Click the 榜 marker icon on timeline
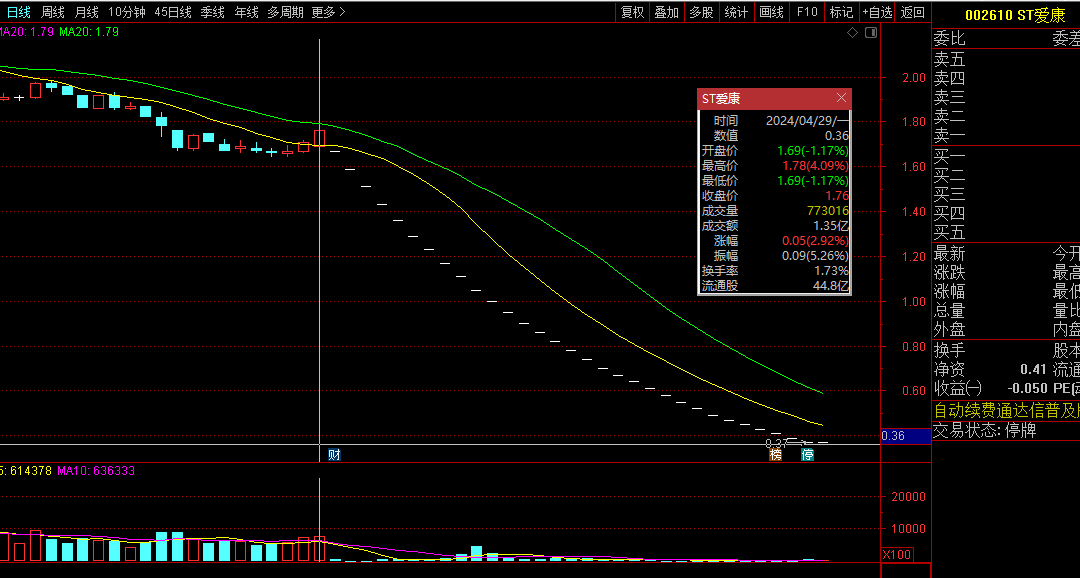 (x=775, y=455)
